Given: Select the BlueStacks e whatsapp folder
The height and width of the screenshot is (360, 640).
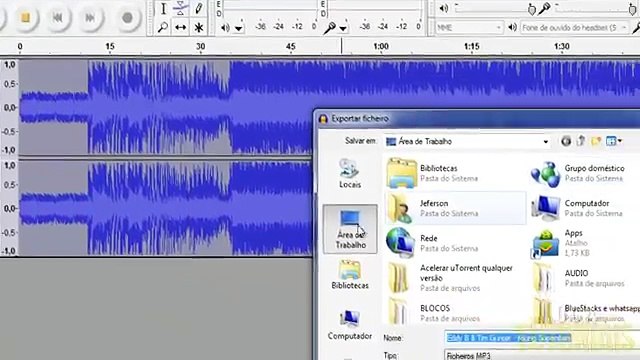Looking at the screenshot, I should [585, 313].
